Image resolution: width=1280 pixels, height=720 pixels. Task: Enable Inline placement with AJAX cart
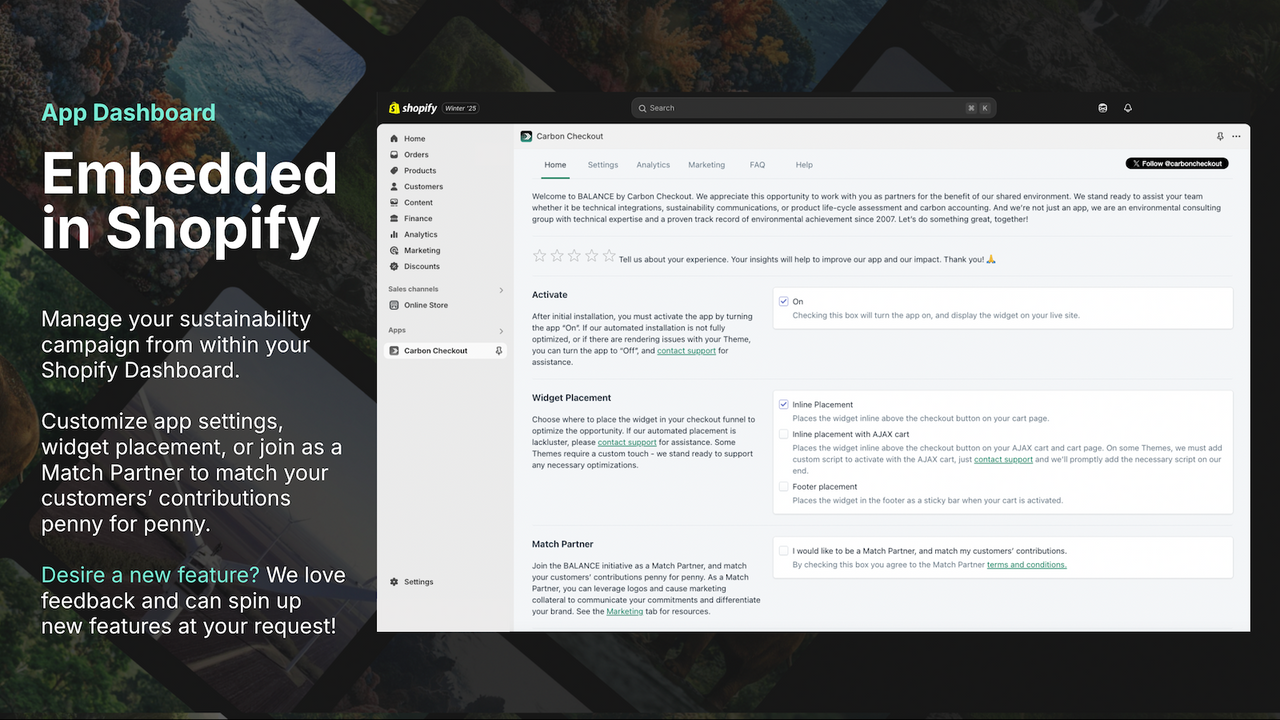784,435
